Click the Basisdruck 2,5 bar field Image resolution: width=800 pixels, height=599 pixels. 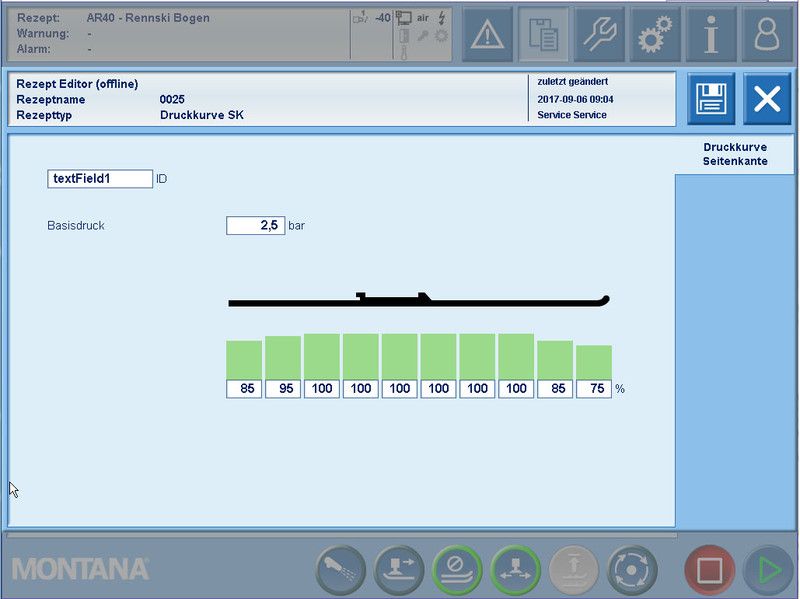256,226
